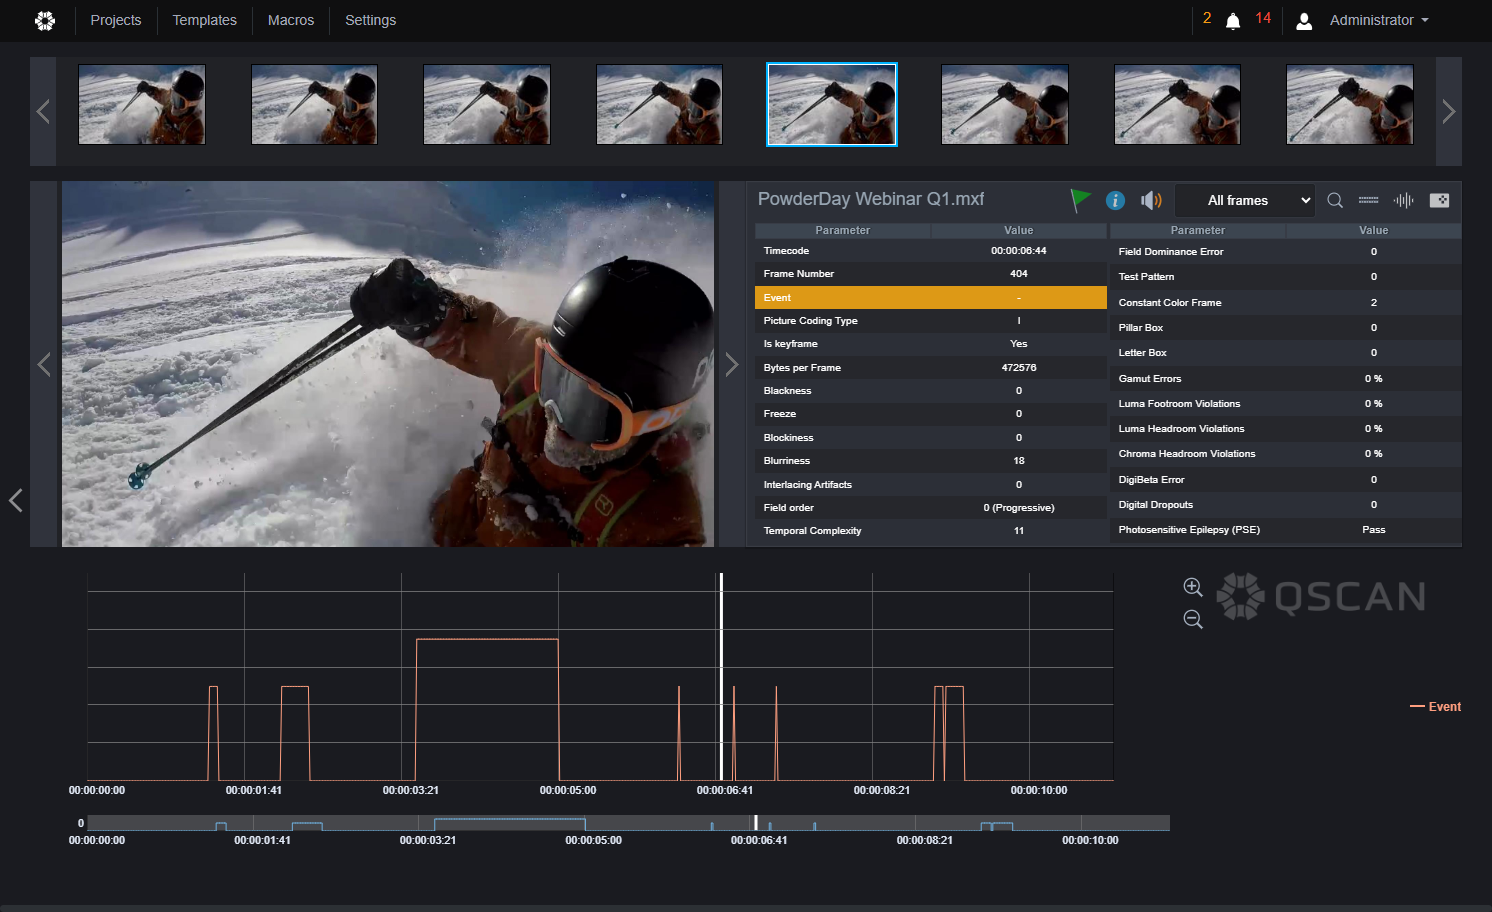This screenshot has width=1492, height=912.
Task: Open the blue info icon
Action: tap(1115, 200)
